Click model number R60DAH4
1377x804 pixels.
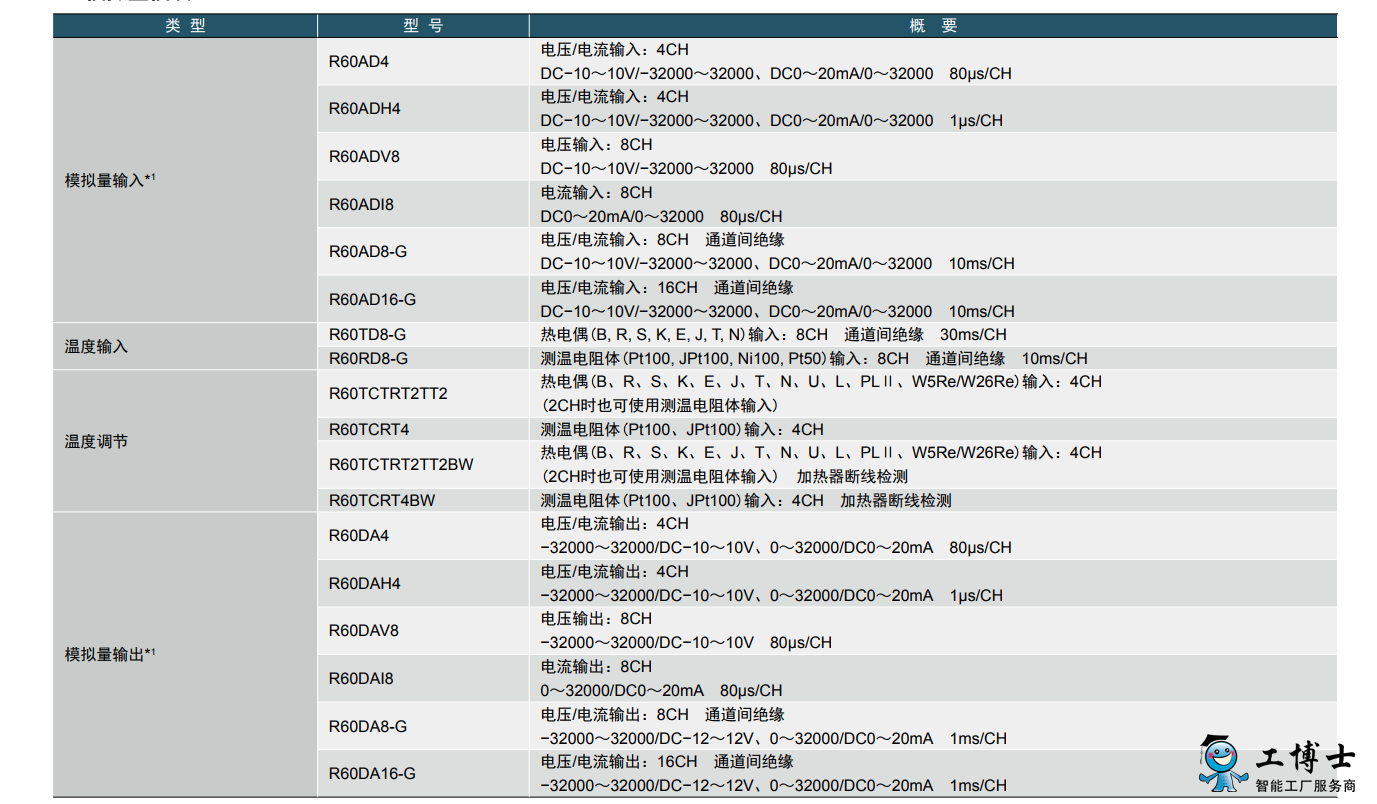pyautogui.click(x=364, y=583)
